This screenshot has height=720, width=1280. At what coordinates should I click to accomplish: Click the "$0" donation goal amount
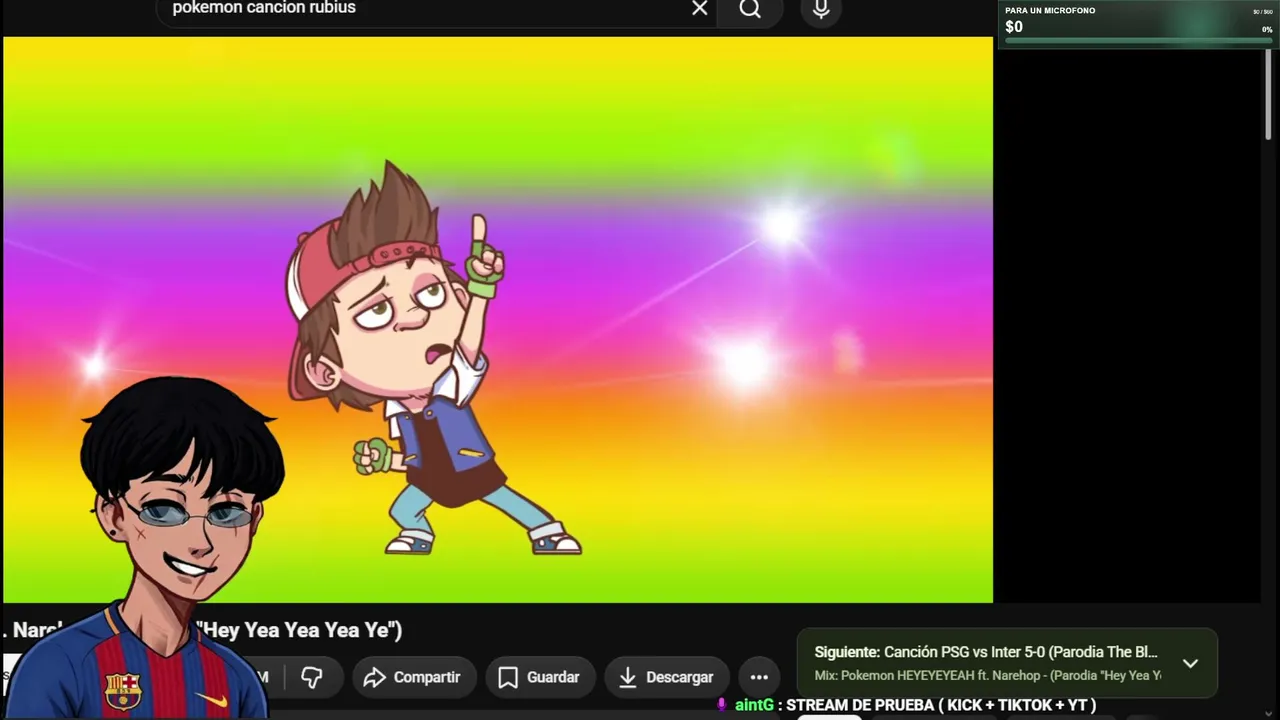point(1014,27)
